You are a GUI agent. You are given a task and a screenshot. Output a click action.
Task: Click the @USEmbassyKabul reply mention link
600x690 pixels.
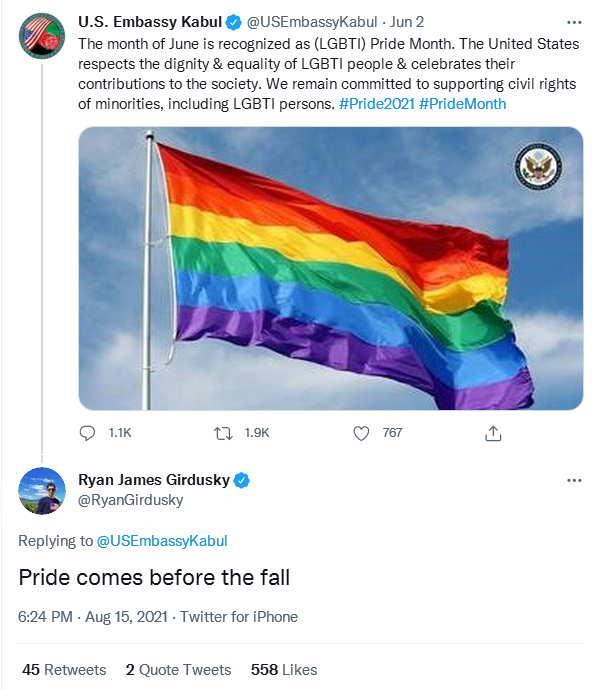[162, 541]
